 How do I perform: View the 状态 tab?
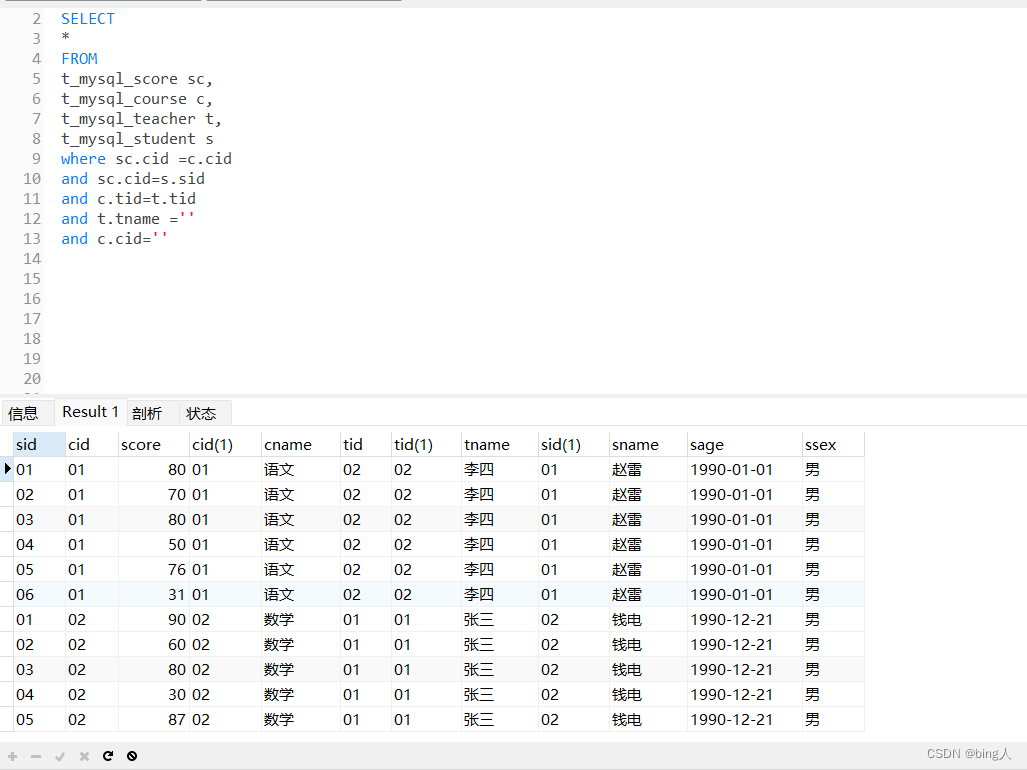pos(203,412)
